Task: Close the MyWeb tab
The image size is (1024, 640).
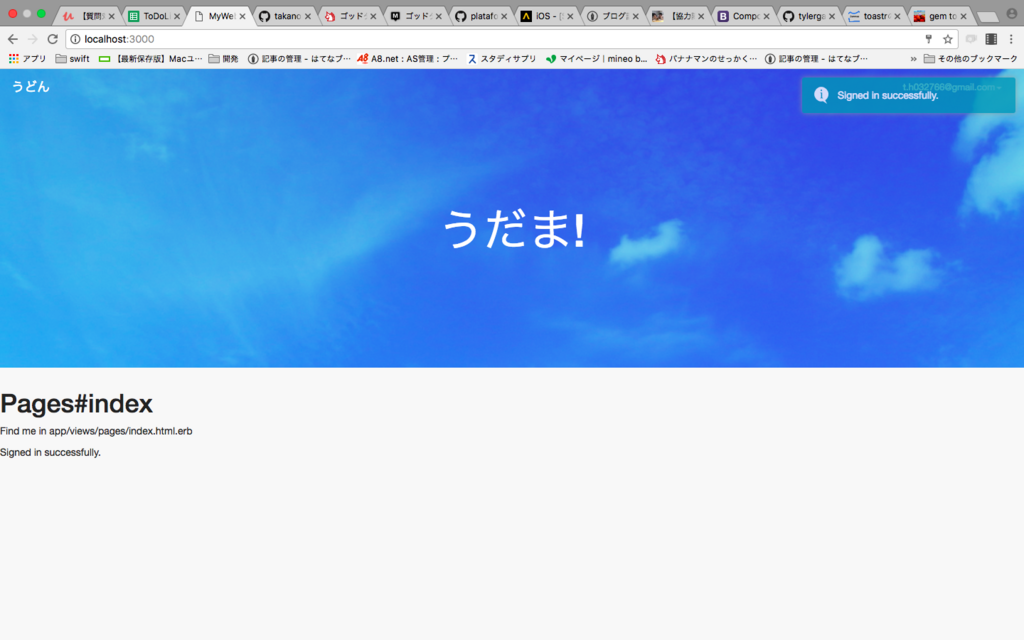Action: (242, 16)
